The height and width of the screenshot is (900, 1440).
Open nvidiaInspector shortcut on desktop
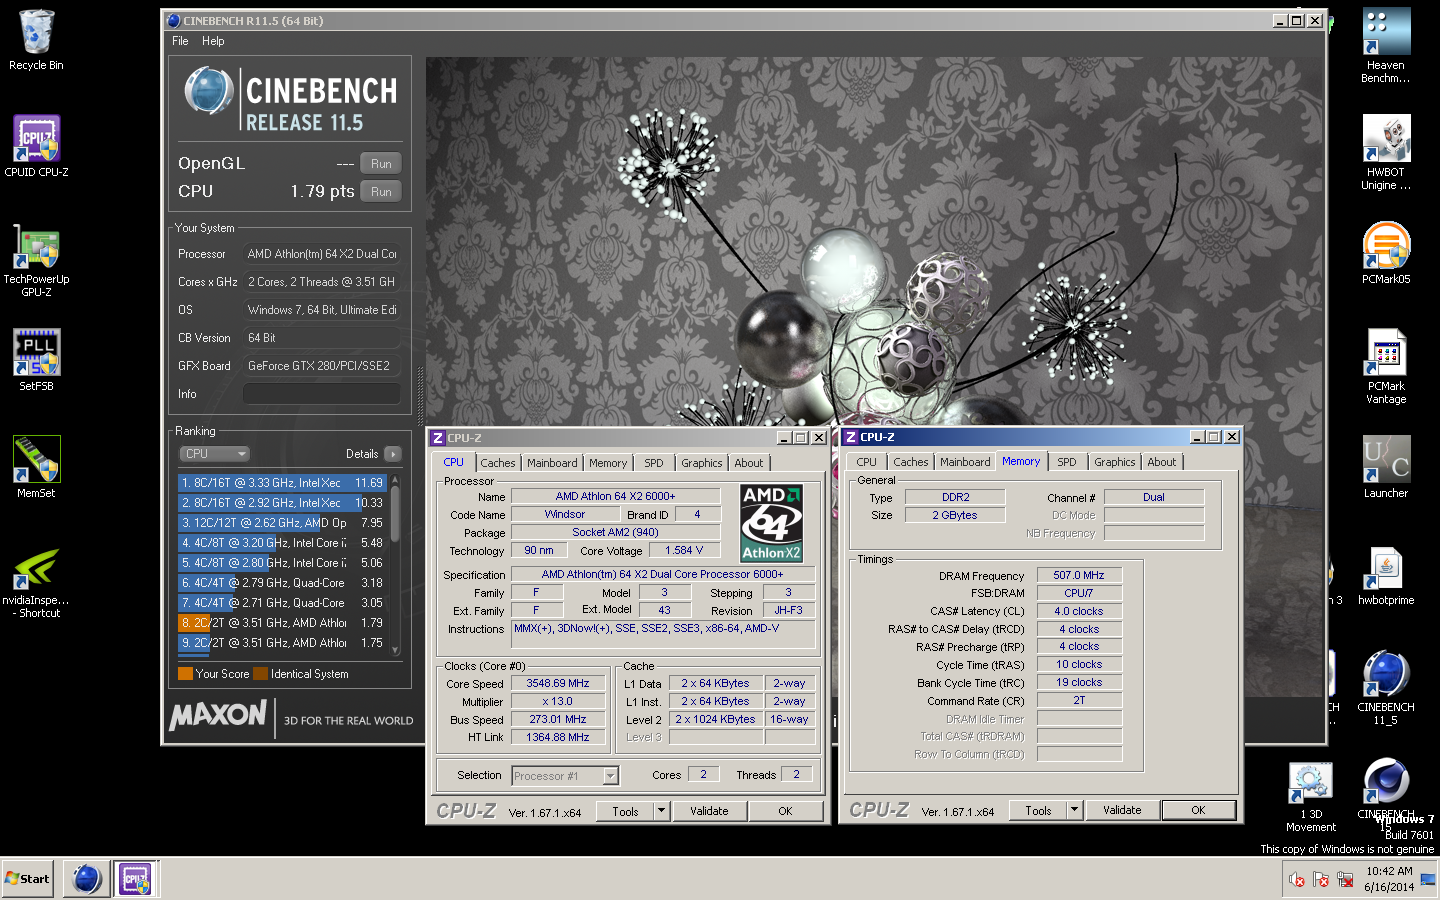[36, 582]
